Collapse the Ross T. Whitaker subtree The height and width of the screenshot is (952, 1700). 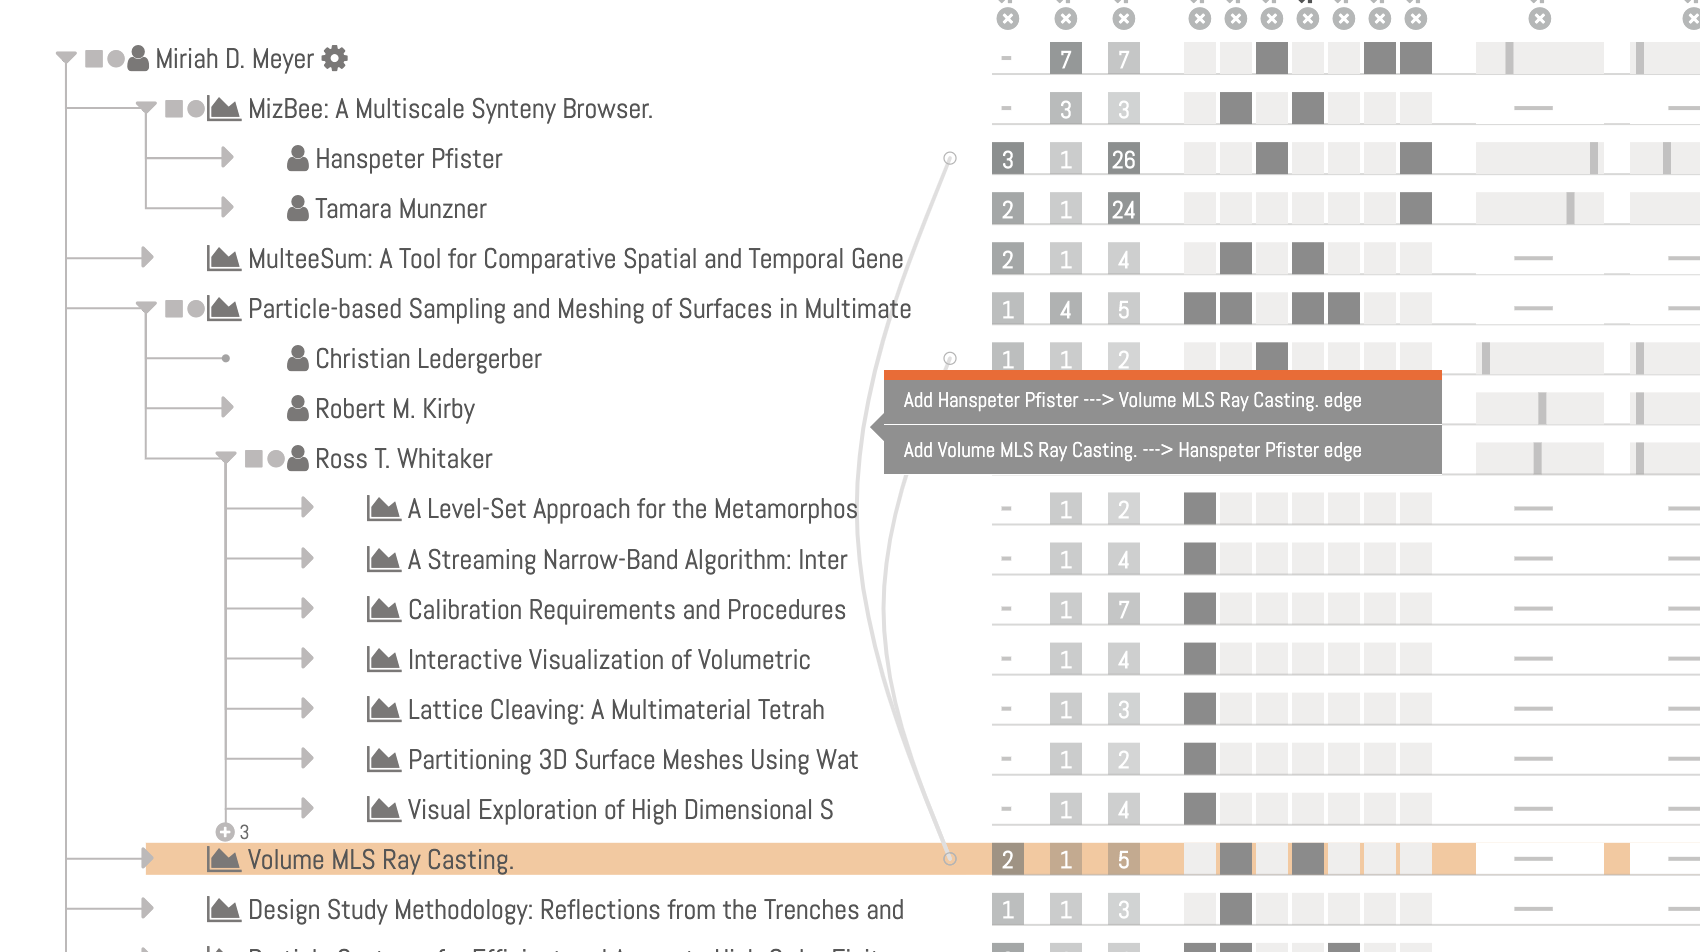pyautogui.click(x=226, y=459)
